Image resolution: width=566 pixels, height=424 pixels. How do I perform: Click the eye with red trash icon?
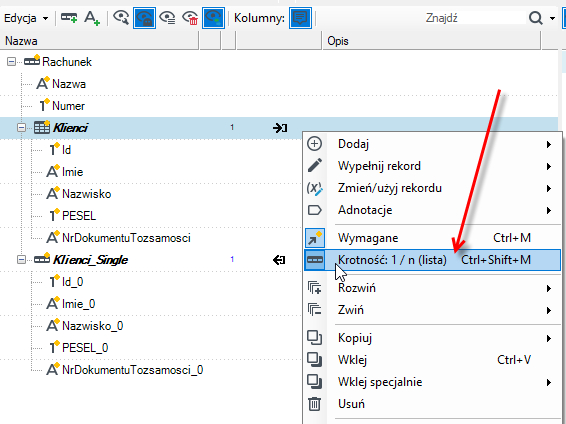pos(190,18)
